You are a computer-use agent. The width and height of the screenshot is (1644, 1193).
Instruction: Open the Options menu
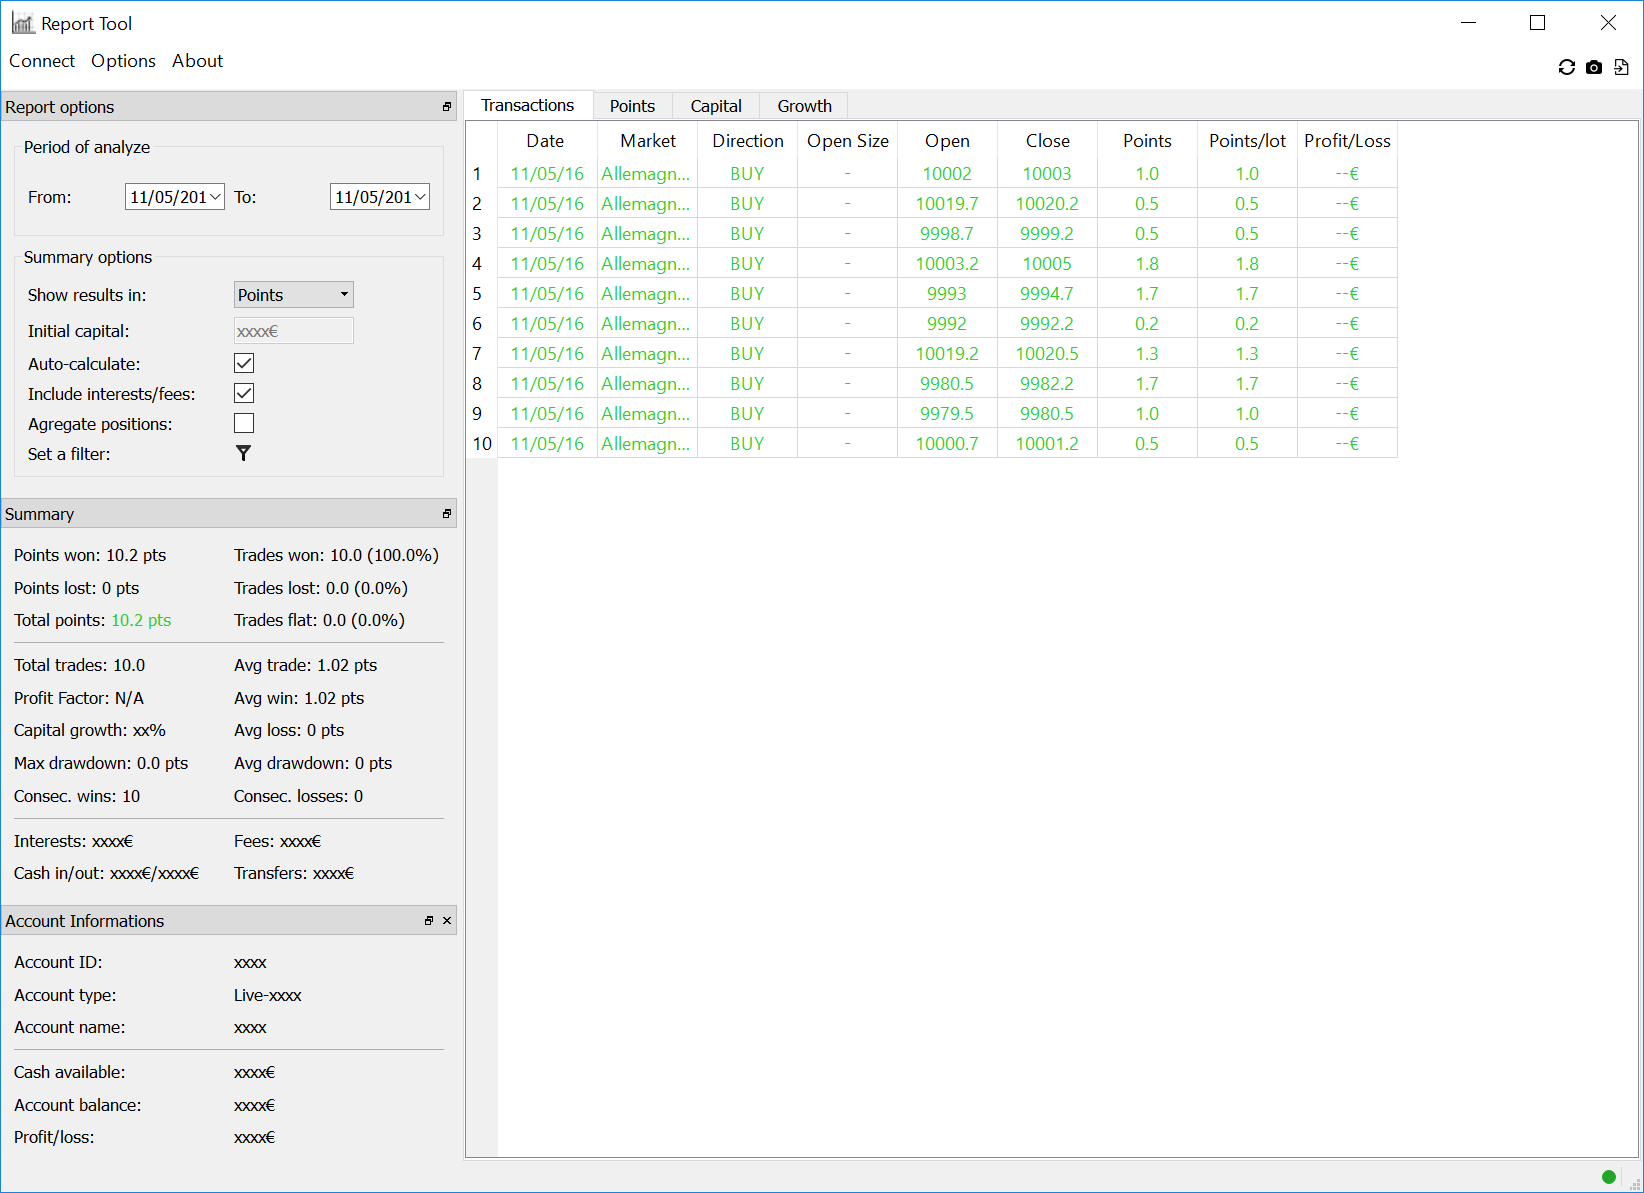click(123, 61)
